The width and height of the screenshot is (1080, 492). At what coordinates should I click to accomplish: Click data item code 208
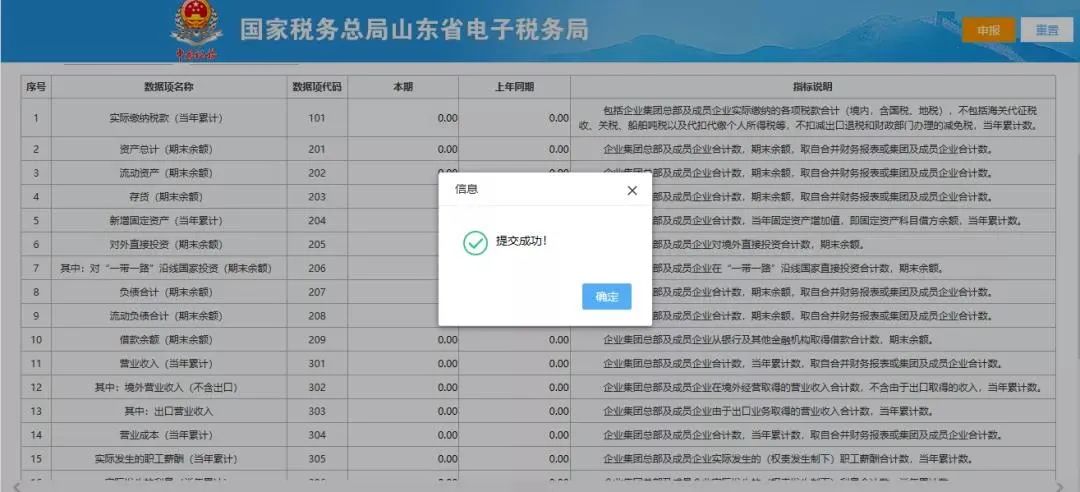[317, 316]
